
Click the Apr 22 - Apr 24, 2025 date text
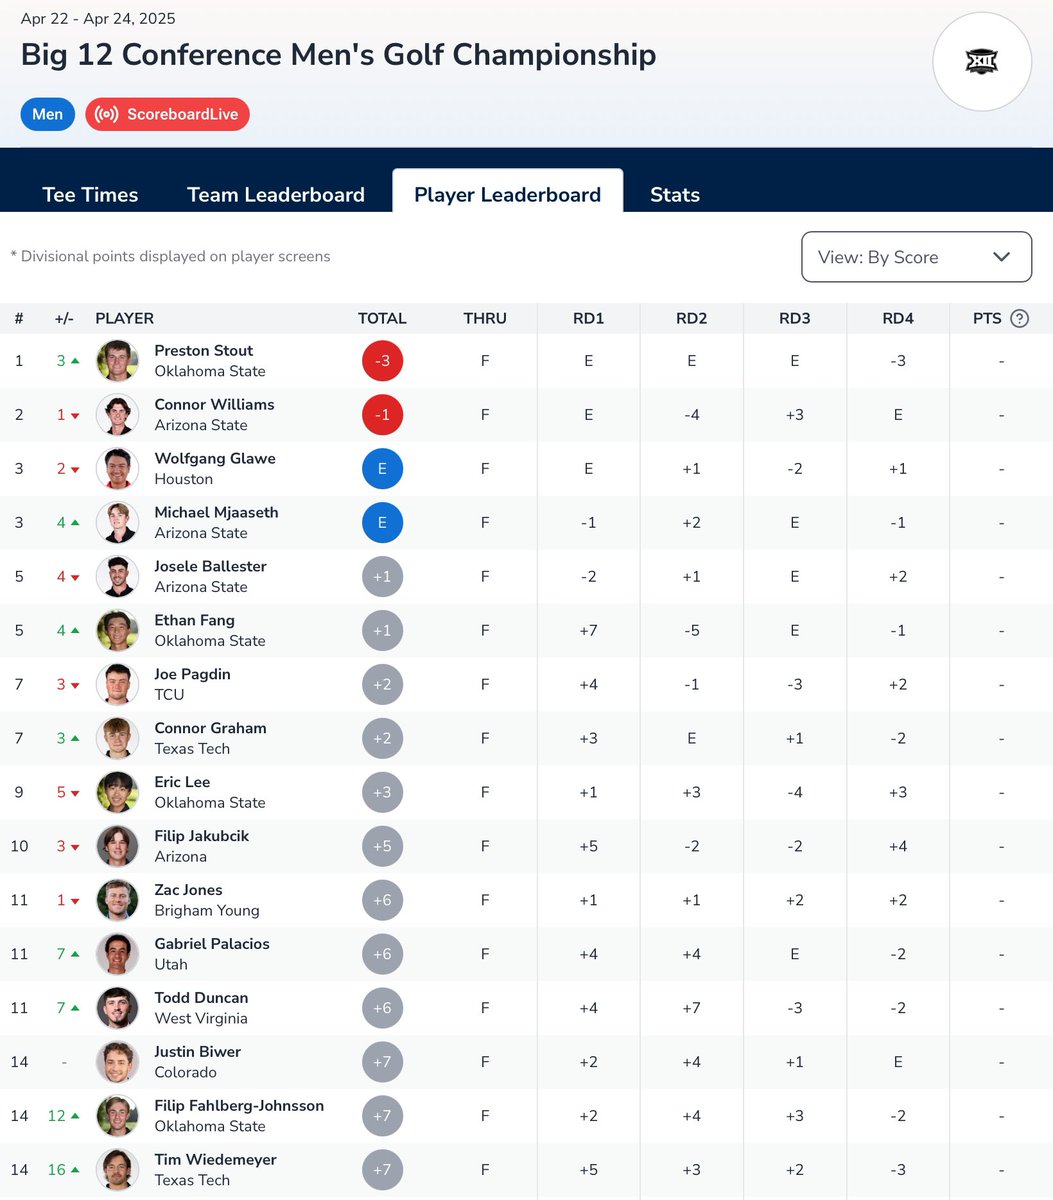point(98,18)
